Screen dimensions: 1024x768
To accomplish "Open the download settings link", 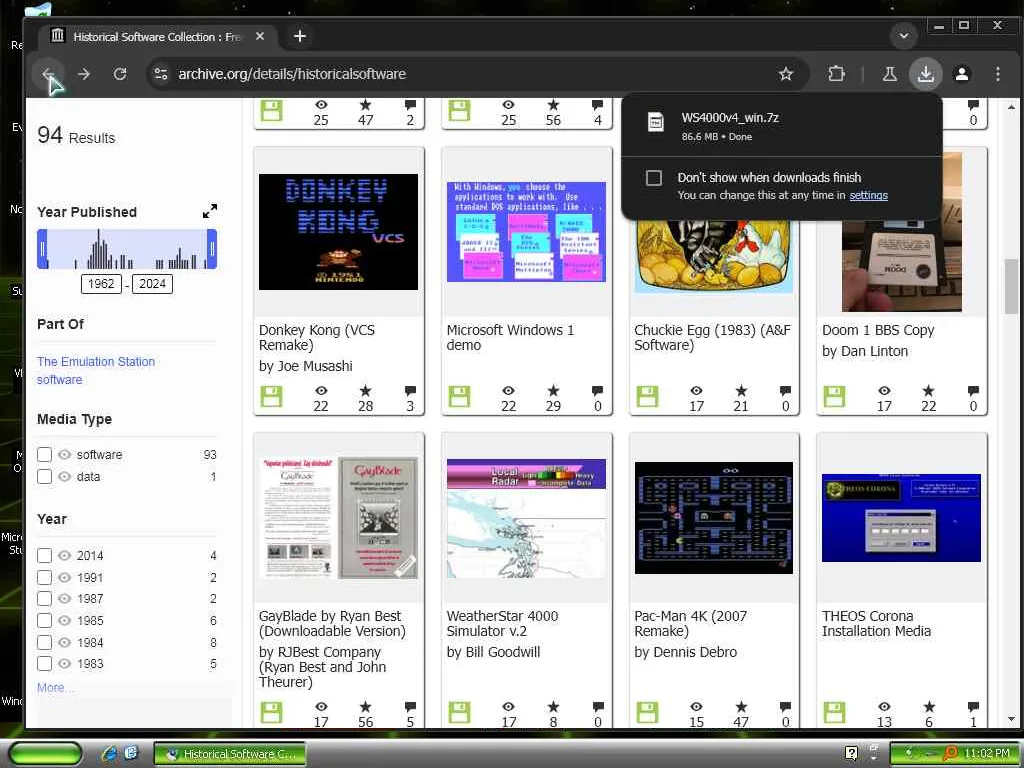I will (868, 195).
